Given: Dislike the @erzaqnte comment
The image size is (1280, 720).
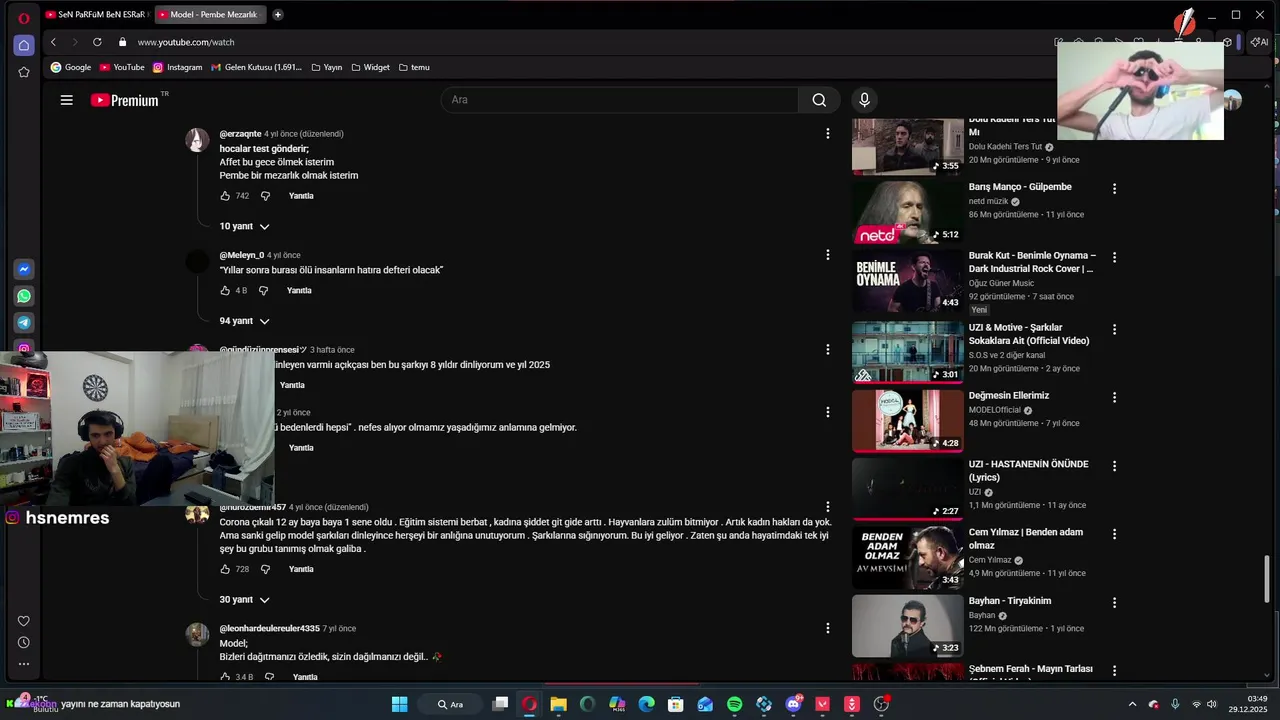Looking at the screenshot, I should pyautogui.click(x=265, y=196).
